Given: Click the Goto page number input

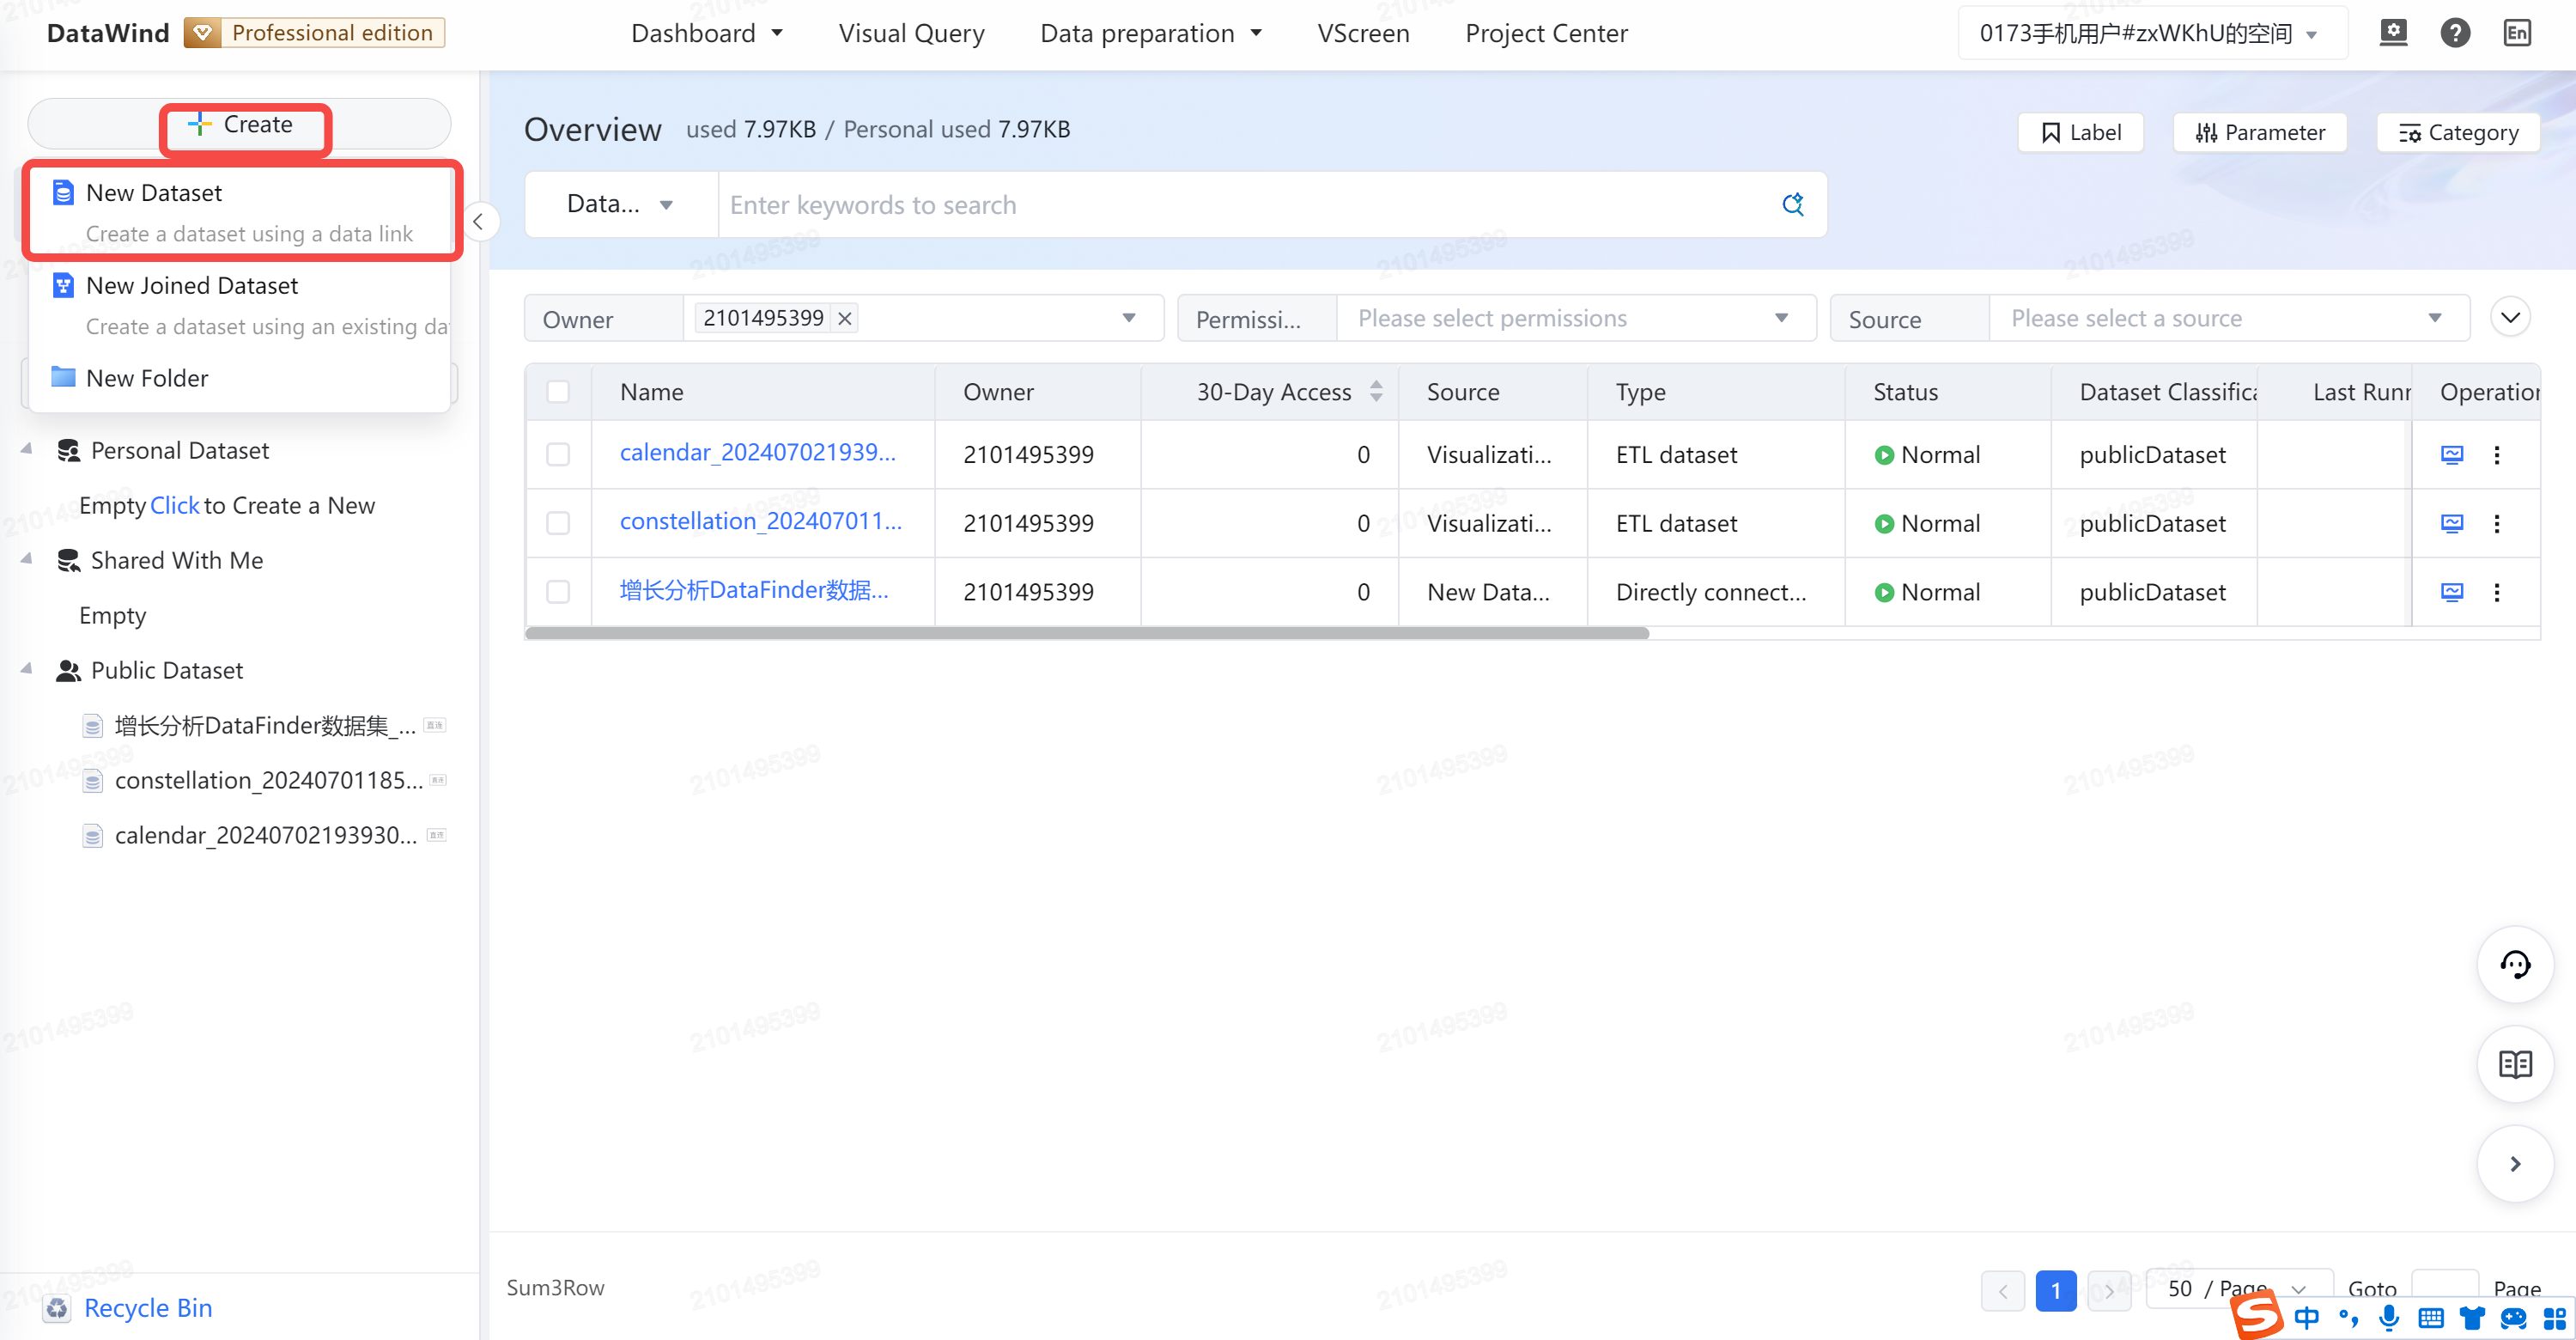Looking at the screenshot, I should 2444,1289.
